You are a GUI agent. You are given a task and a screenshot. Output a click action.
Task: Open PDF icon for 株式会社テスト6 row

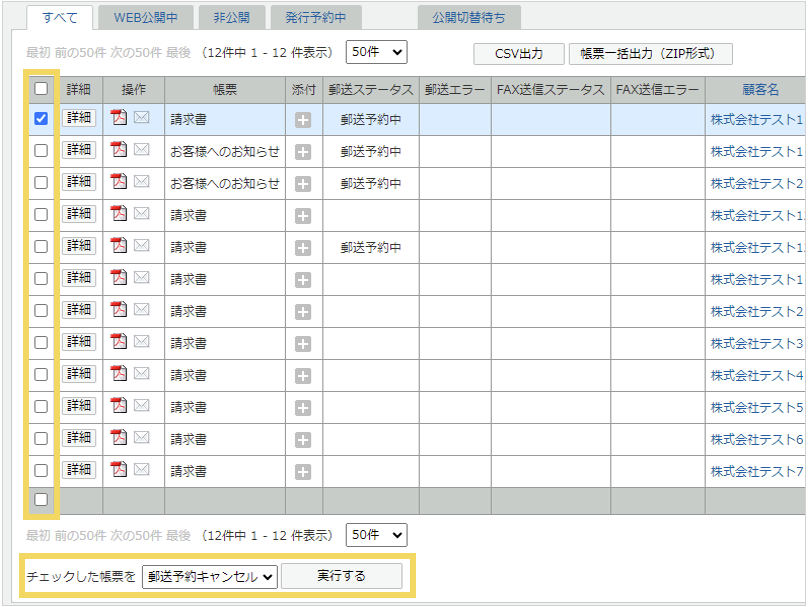[x=119, y=438]
